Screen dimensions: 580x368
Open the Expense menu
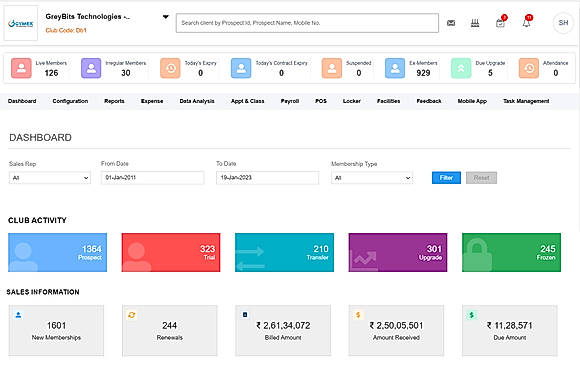point(152,101)
